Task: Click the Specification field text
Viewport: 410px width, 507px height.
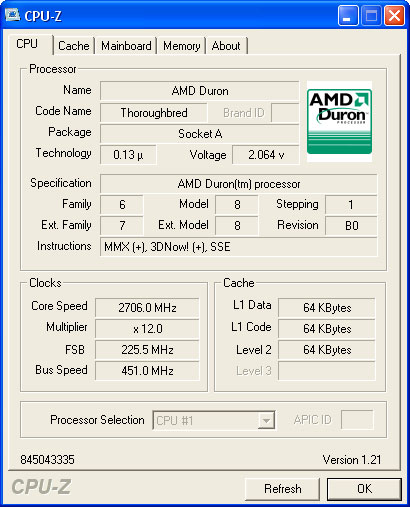Action: point(239,184)
